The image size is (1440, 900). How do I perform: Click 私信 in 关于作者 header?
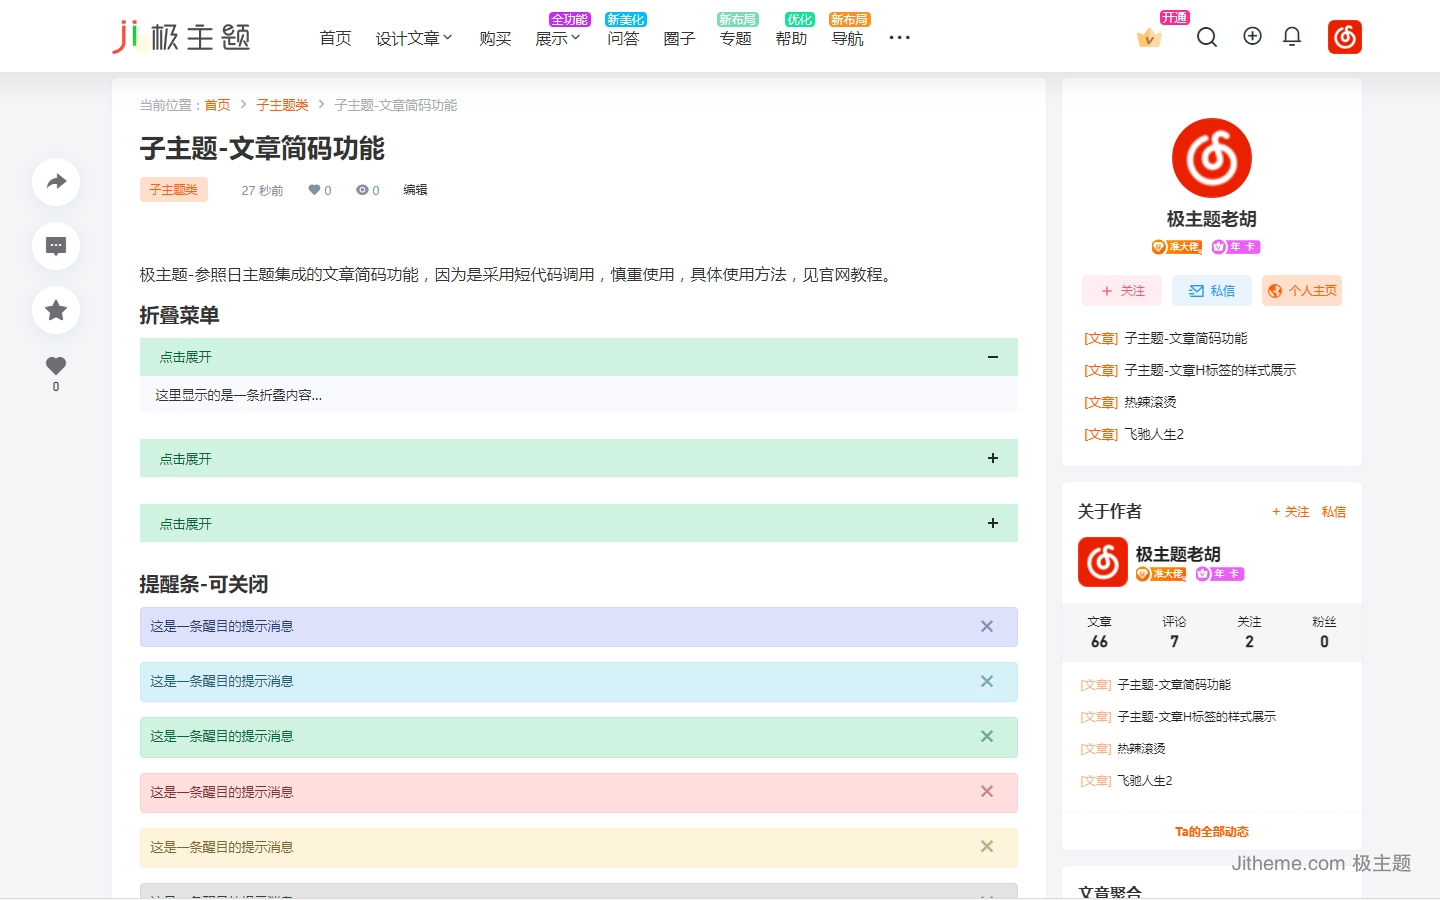(1333, 511)
